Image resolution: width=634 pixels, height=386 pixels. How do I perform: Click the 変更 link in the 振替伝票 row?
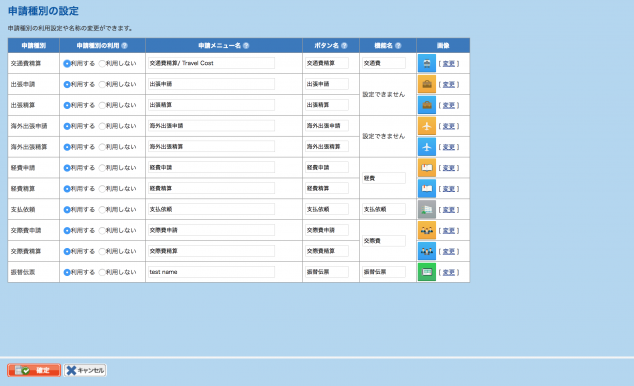coord(448,272)
